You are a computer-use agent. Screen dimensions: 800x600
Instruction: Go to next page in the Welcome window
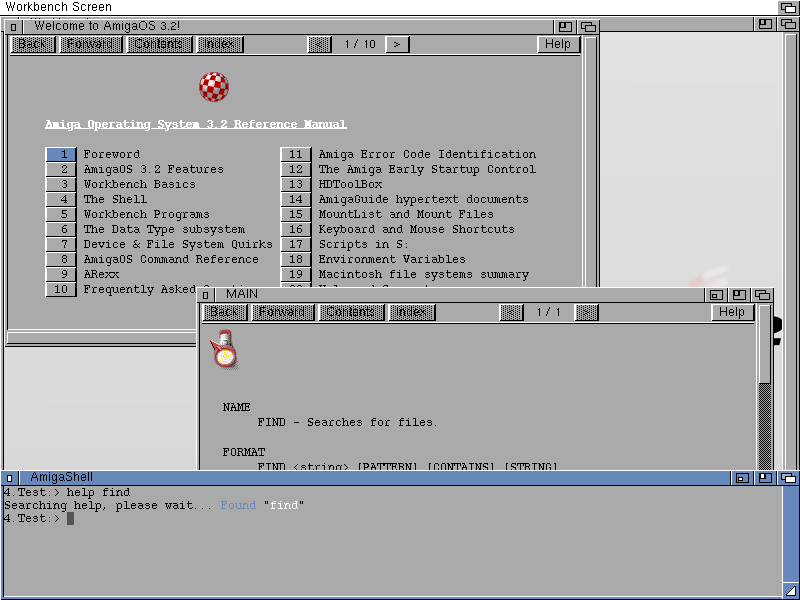[397, 44]
